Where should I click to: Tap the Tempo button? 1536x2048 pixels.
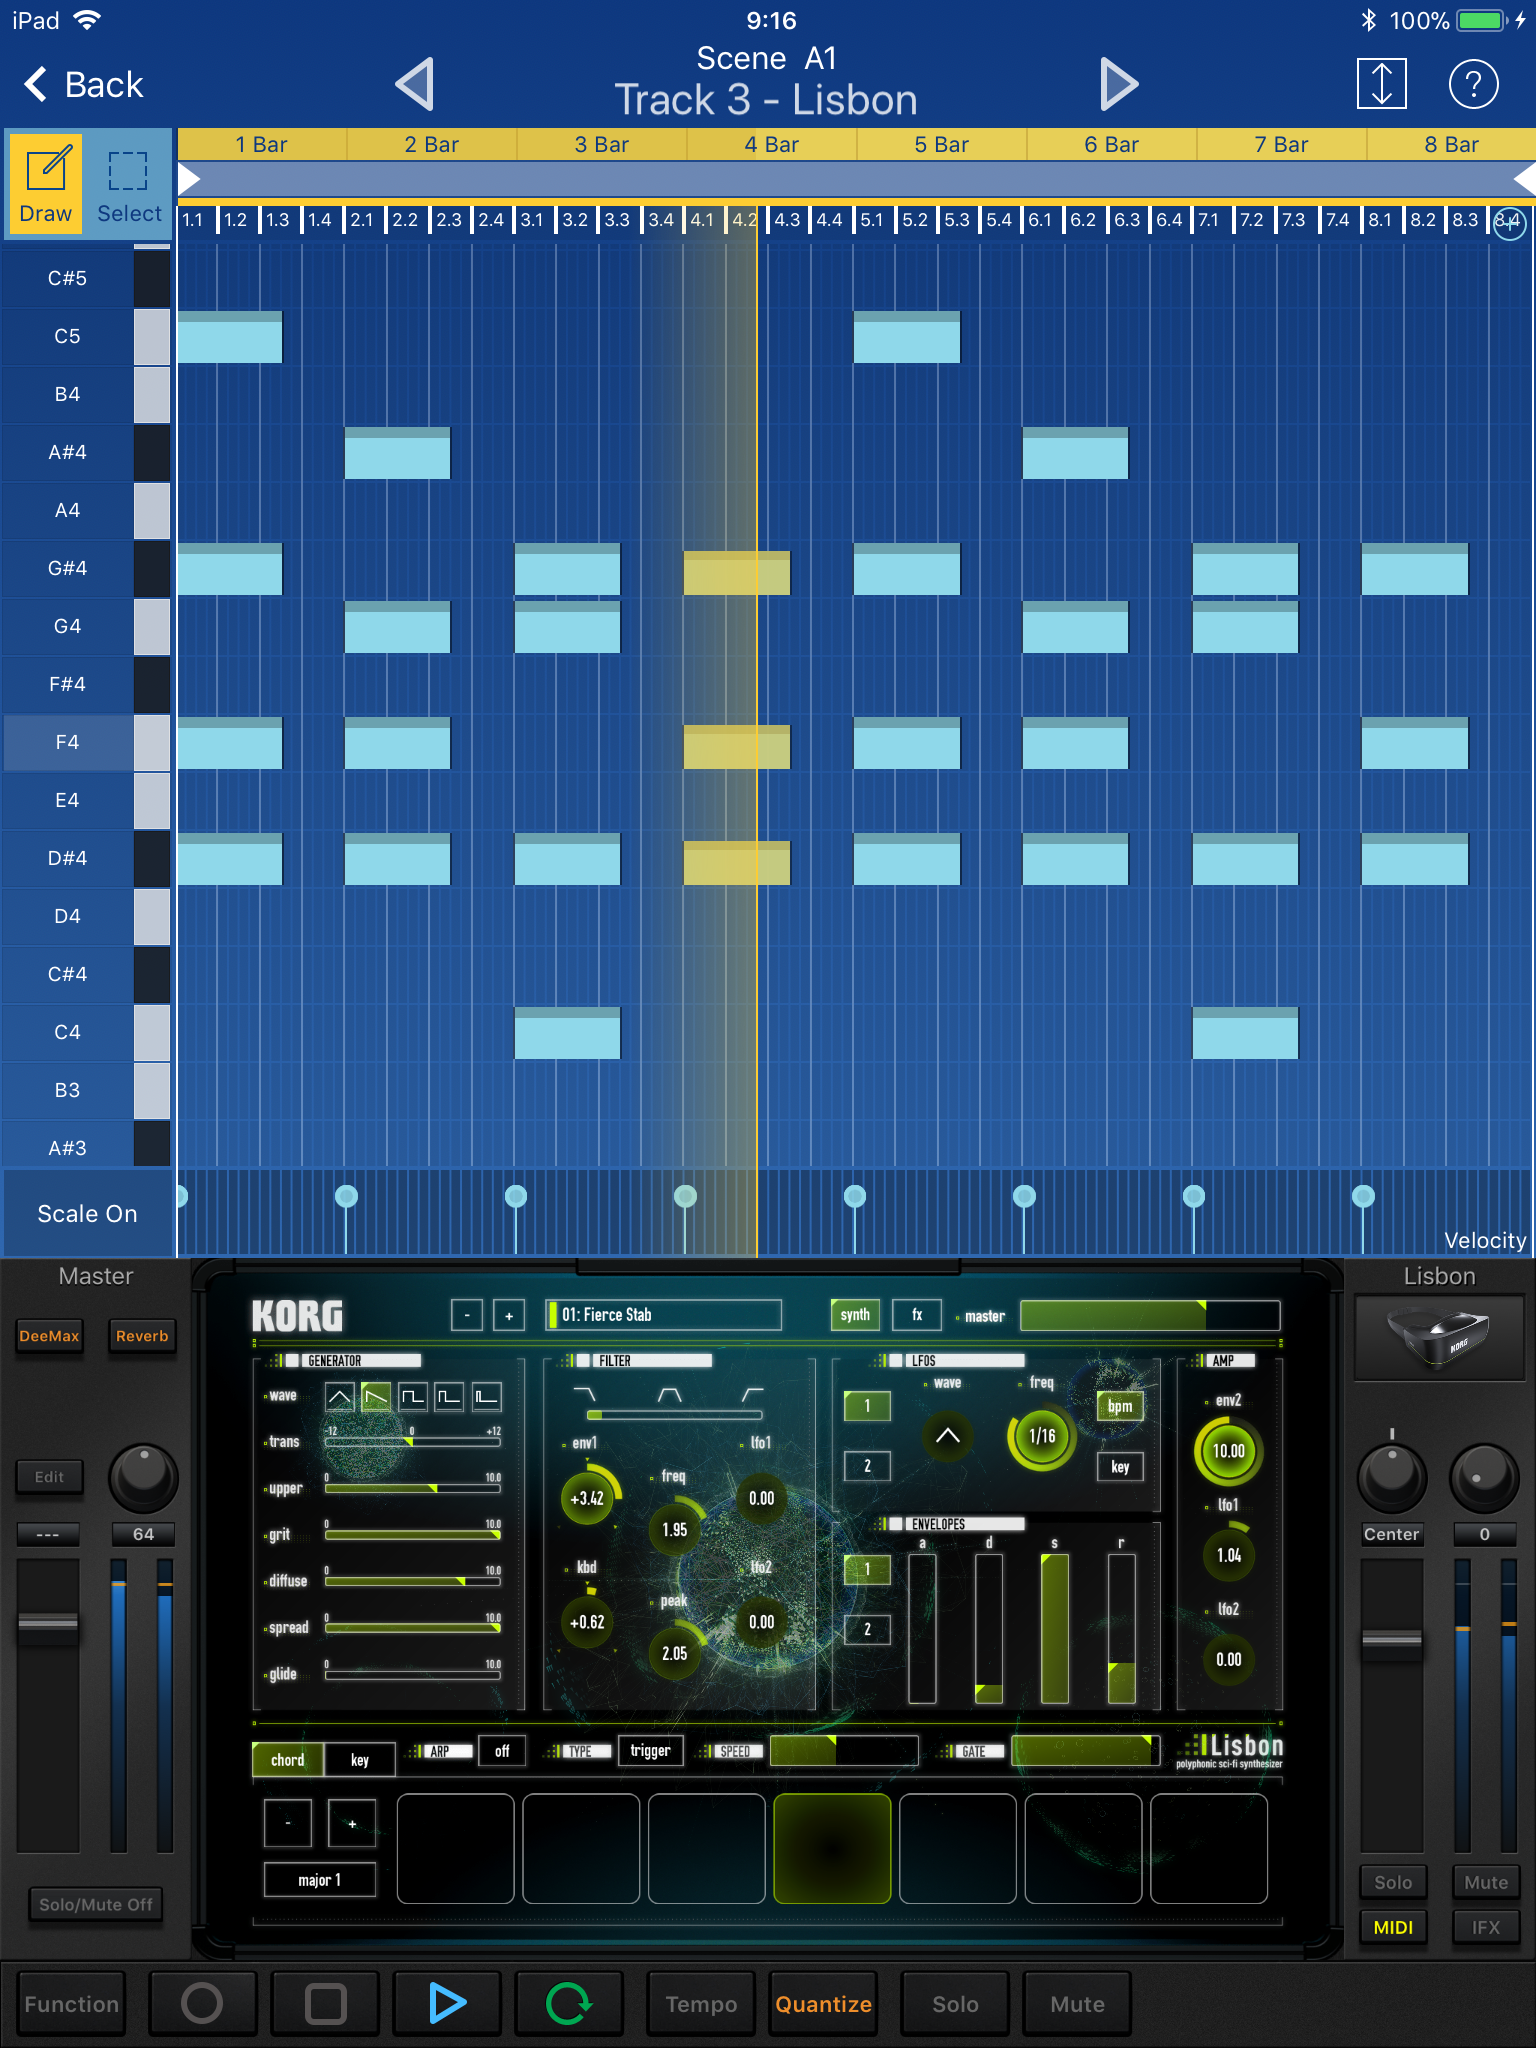coord(701,2003)
